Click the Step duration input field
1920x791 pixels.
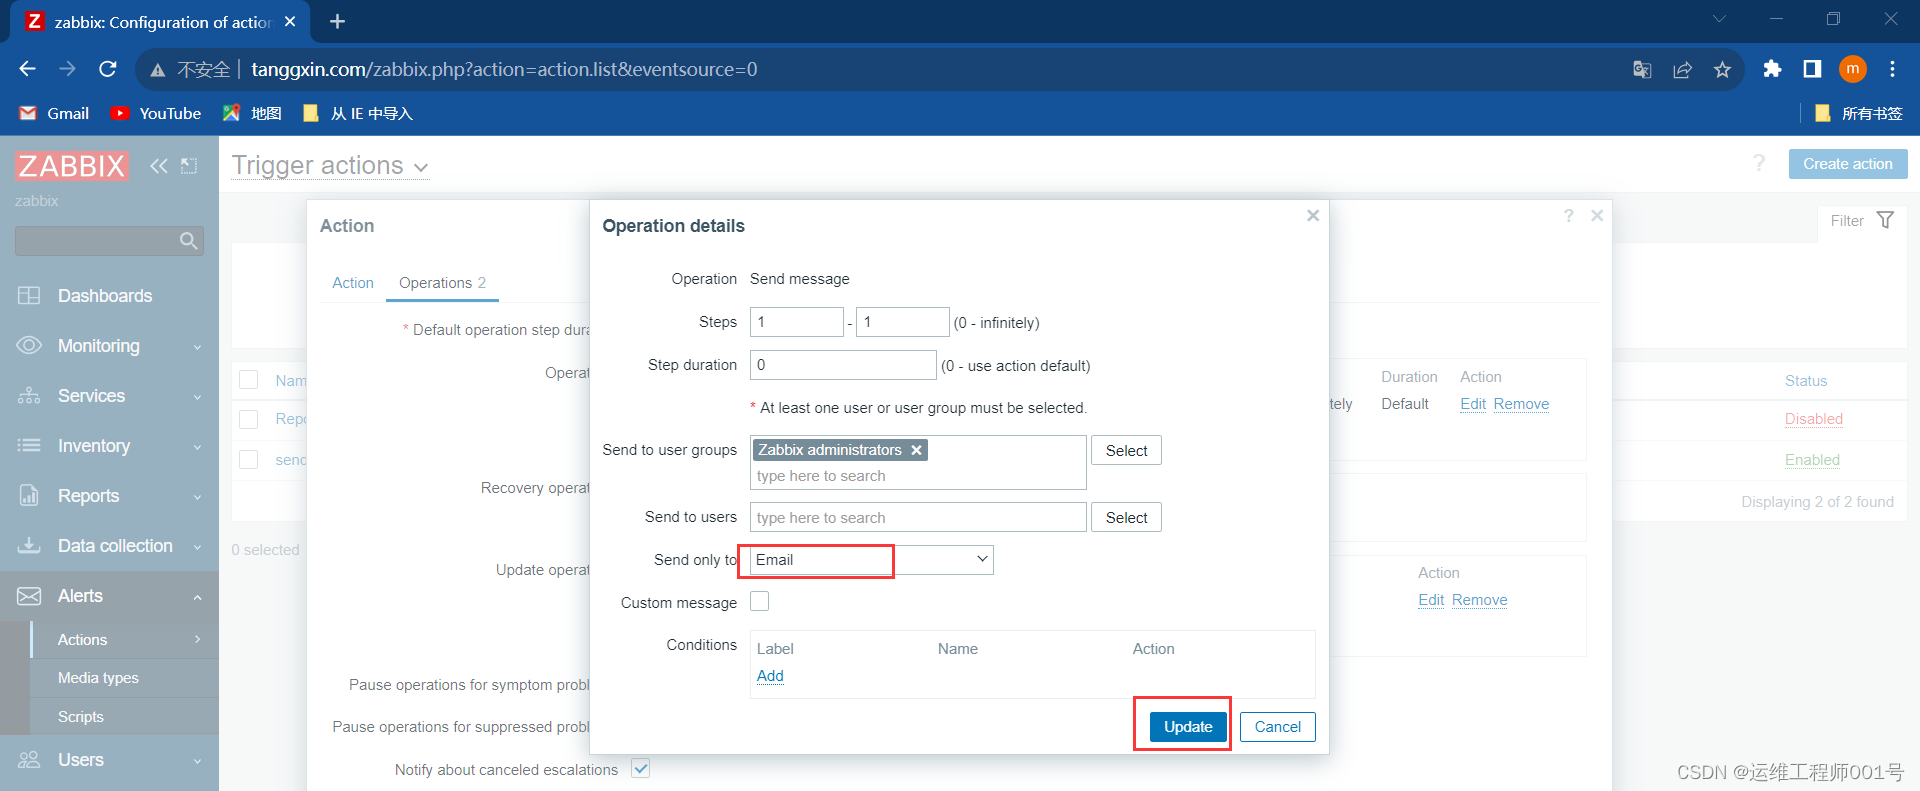coord(843,365)
